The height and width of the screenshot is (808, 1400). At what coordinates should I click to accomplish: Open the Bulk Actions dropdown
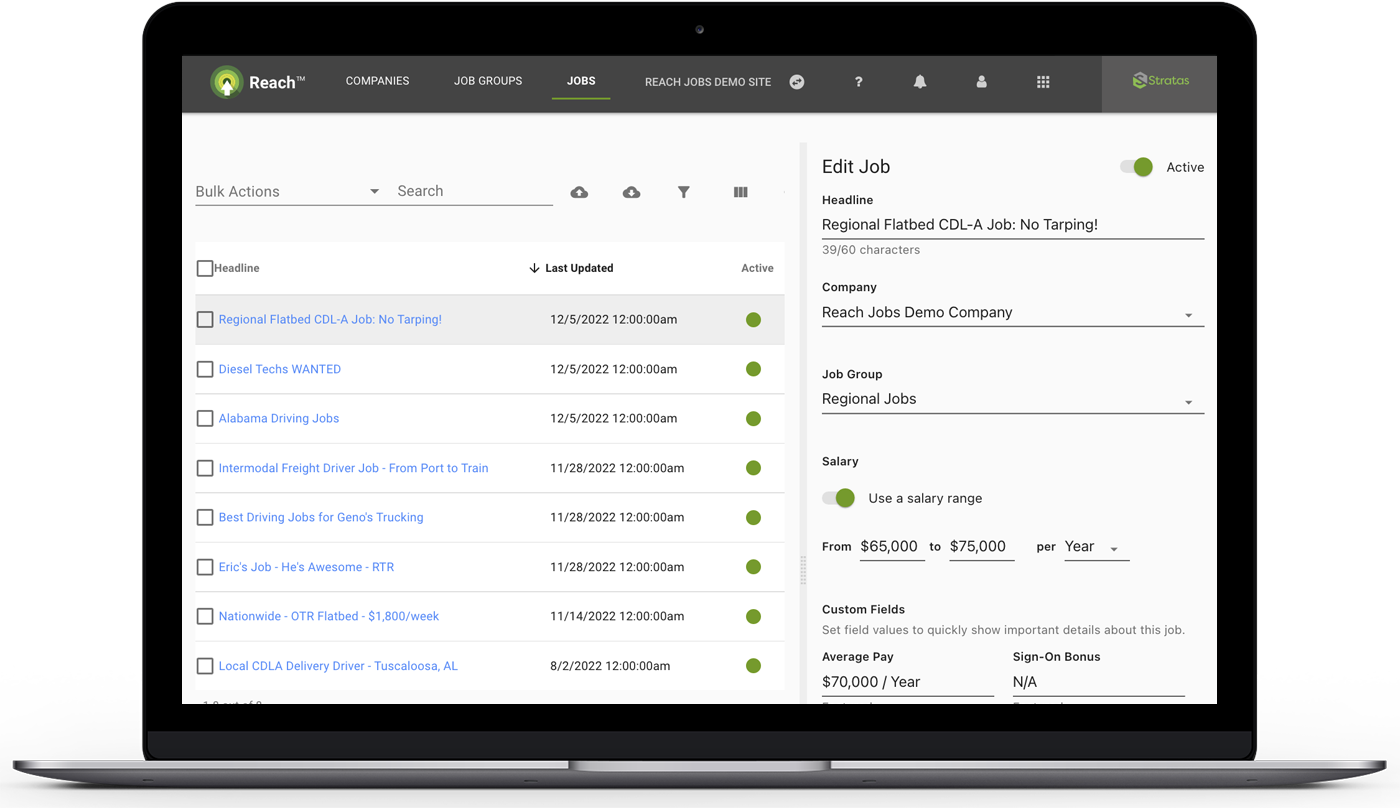pos(288,192)
